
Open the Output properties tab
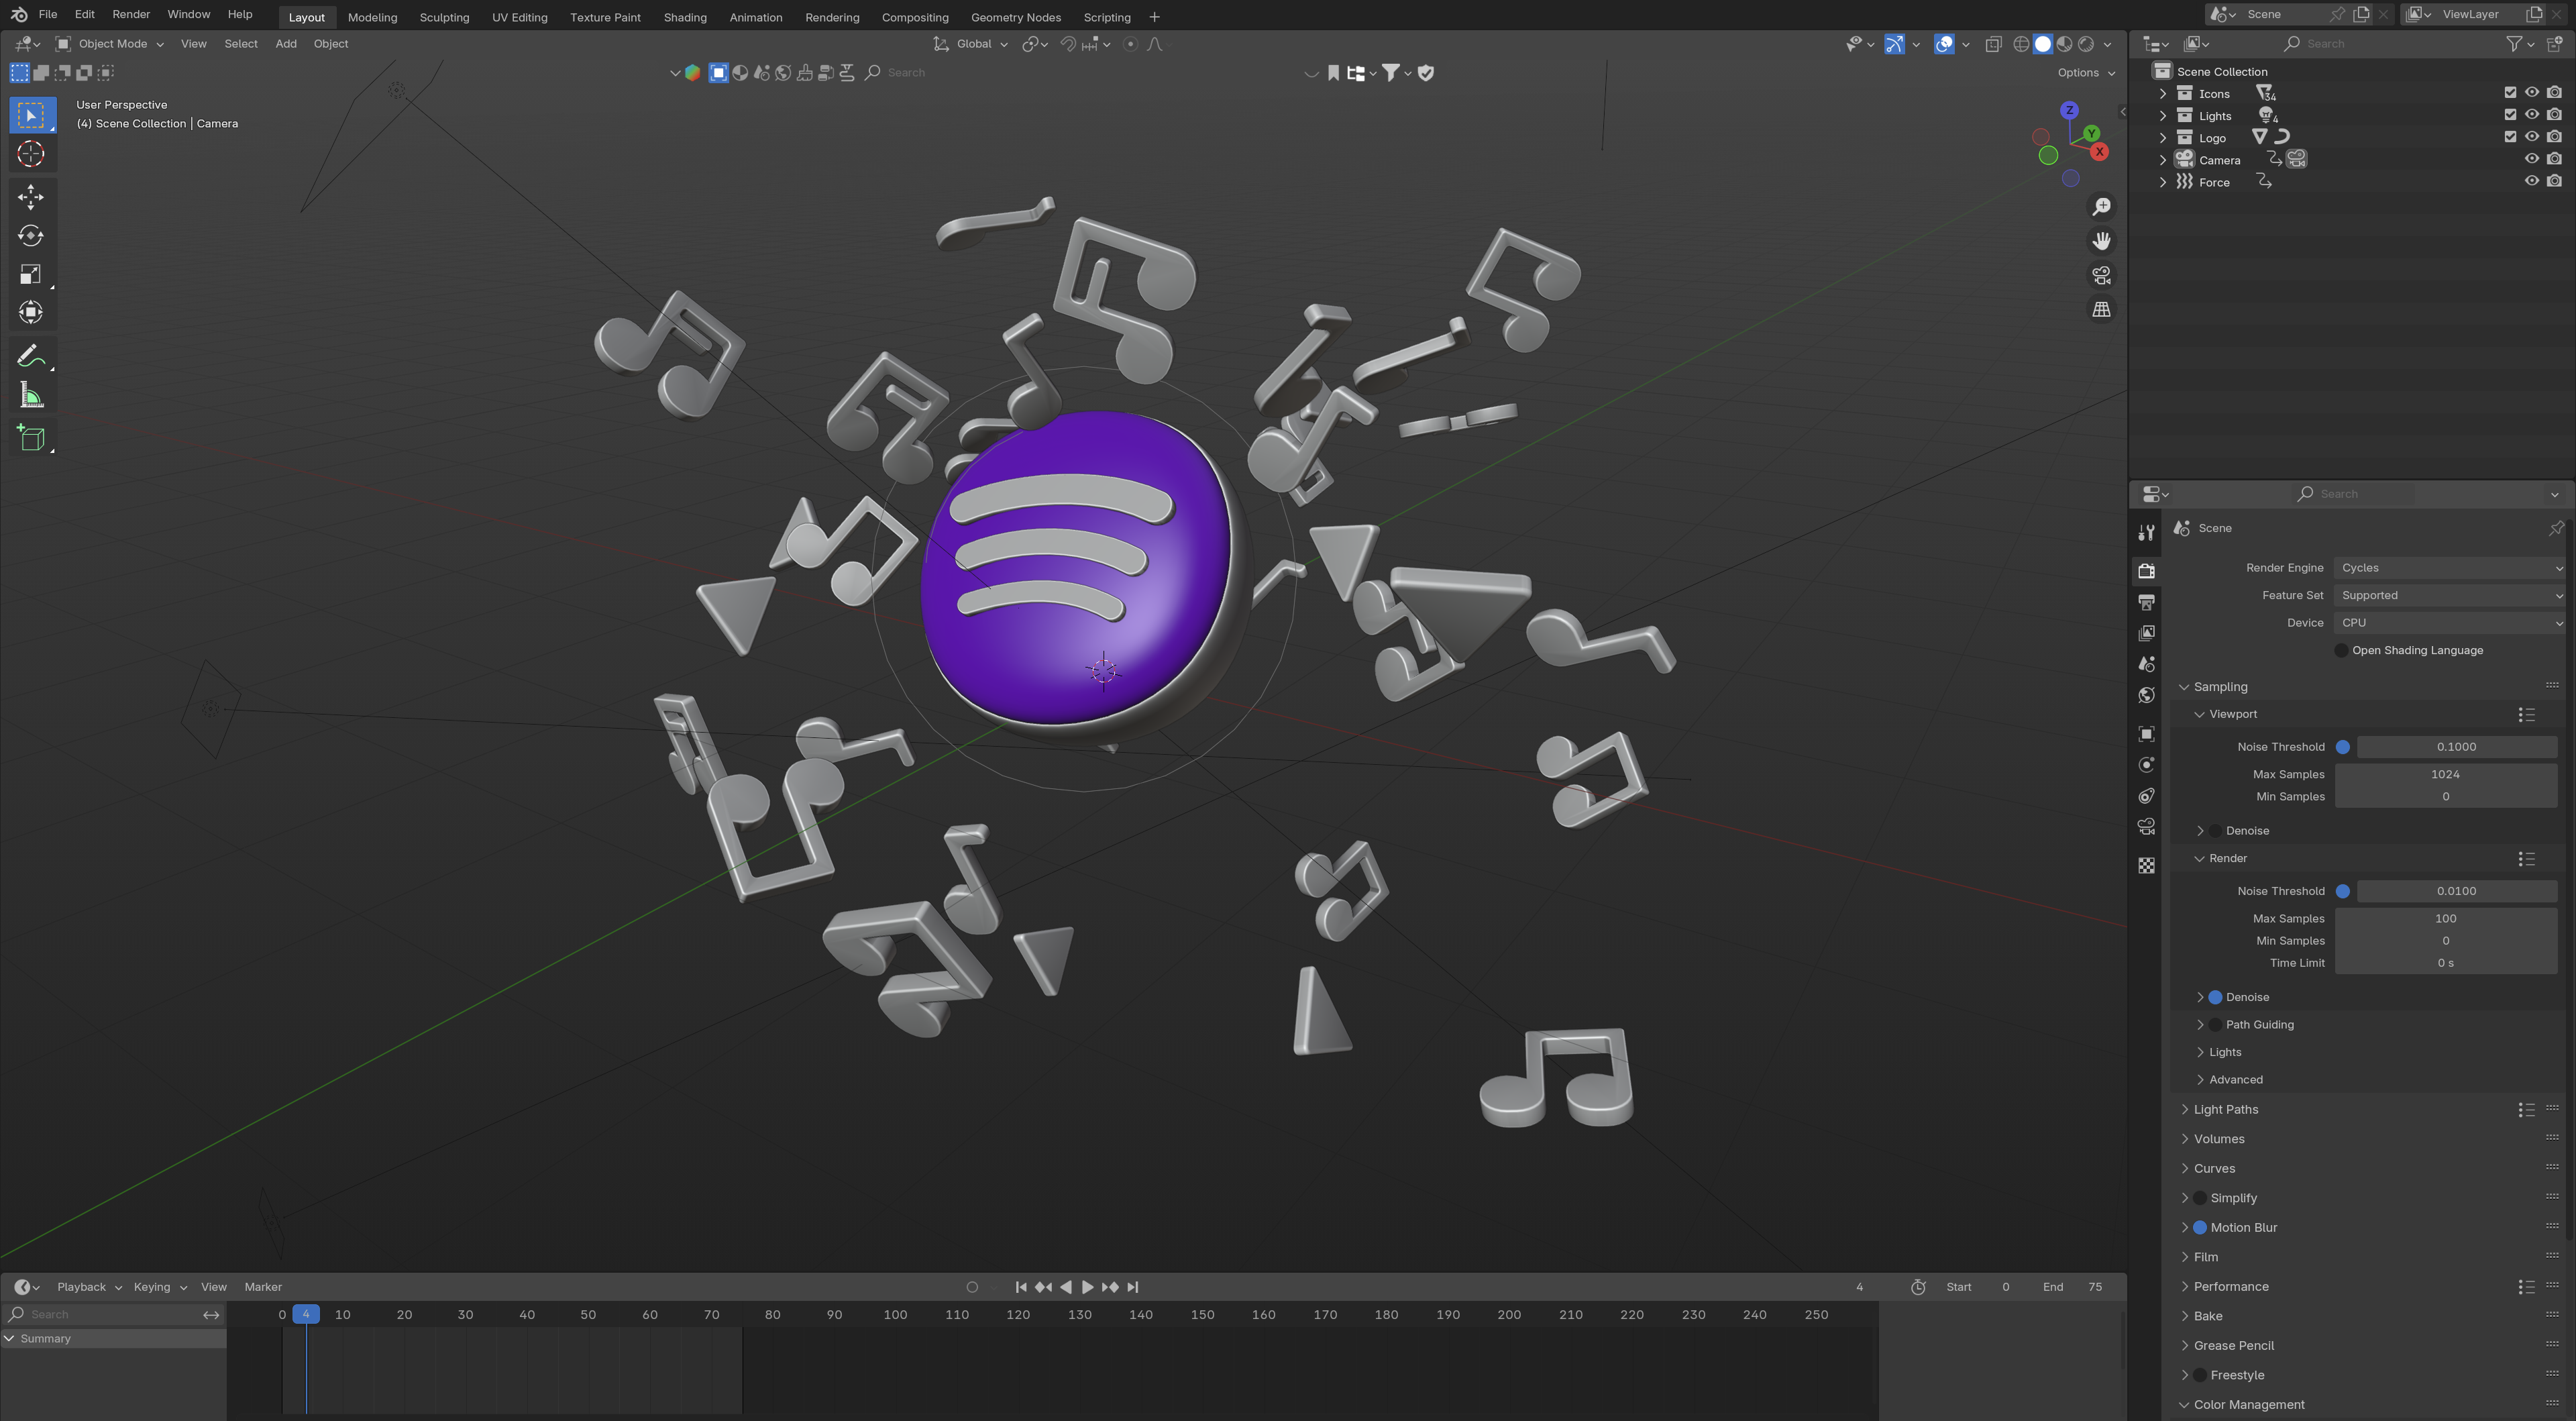pos(2146,602)
